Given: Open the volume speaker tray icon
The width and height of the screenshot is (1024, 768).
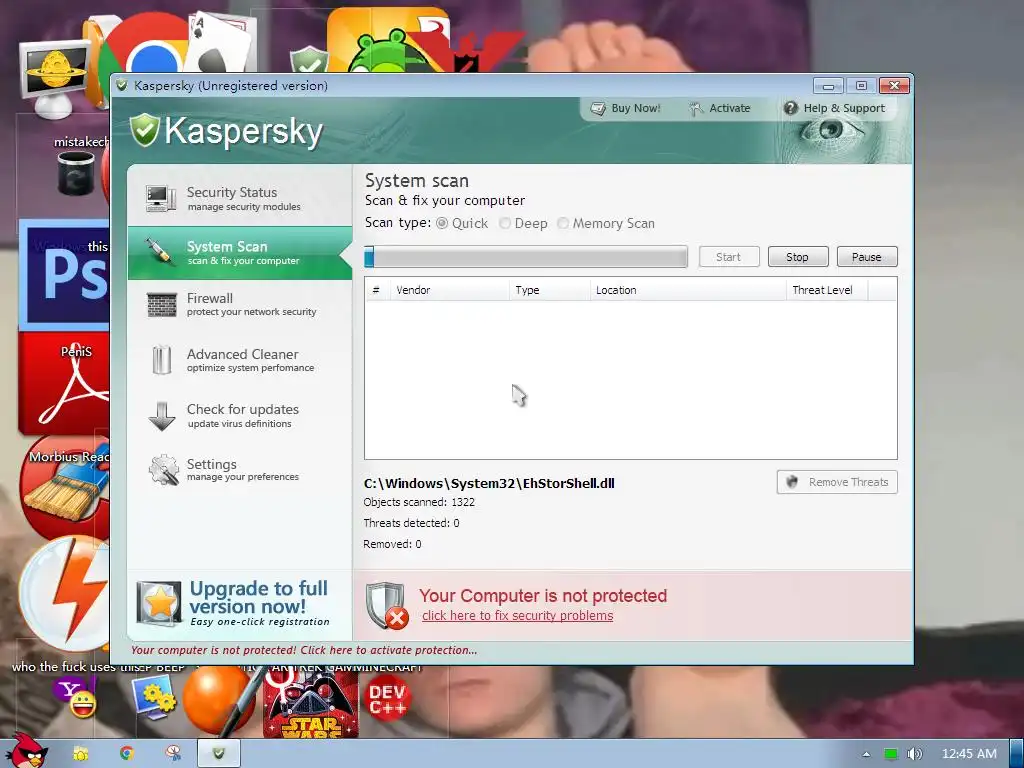Looking at the screenshot, I should tap(915, 754).
